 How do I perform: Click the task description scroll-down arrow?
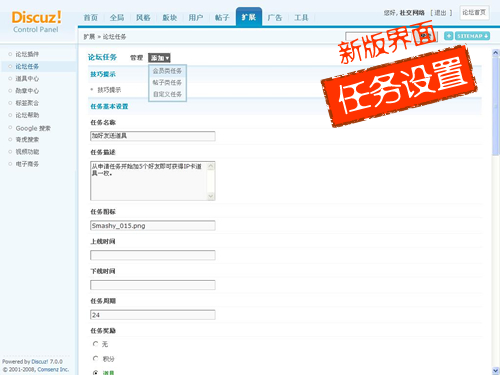[211, 196]
